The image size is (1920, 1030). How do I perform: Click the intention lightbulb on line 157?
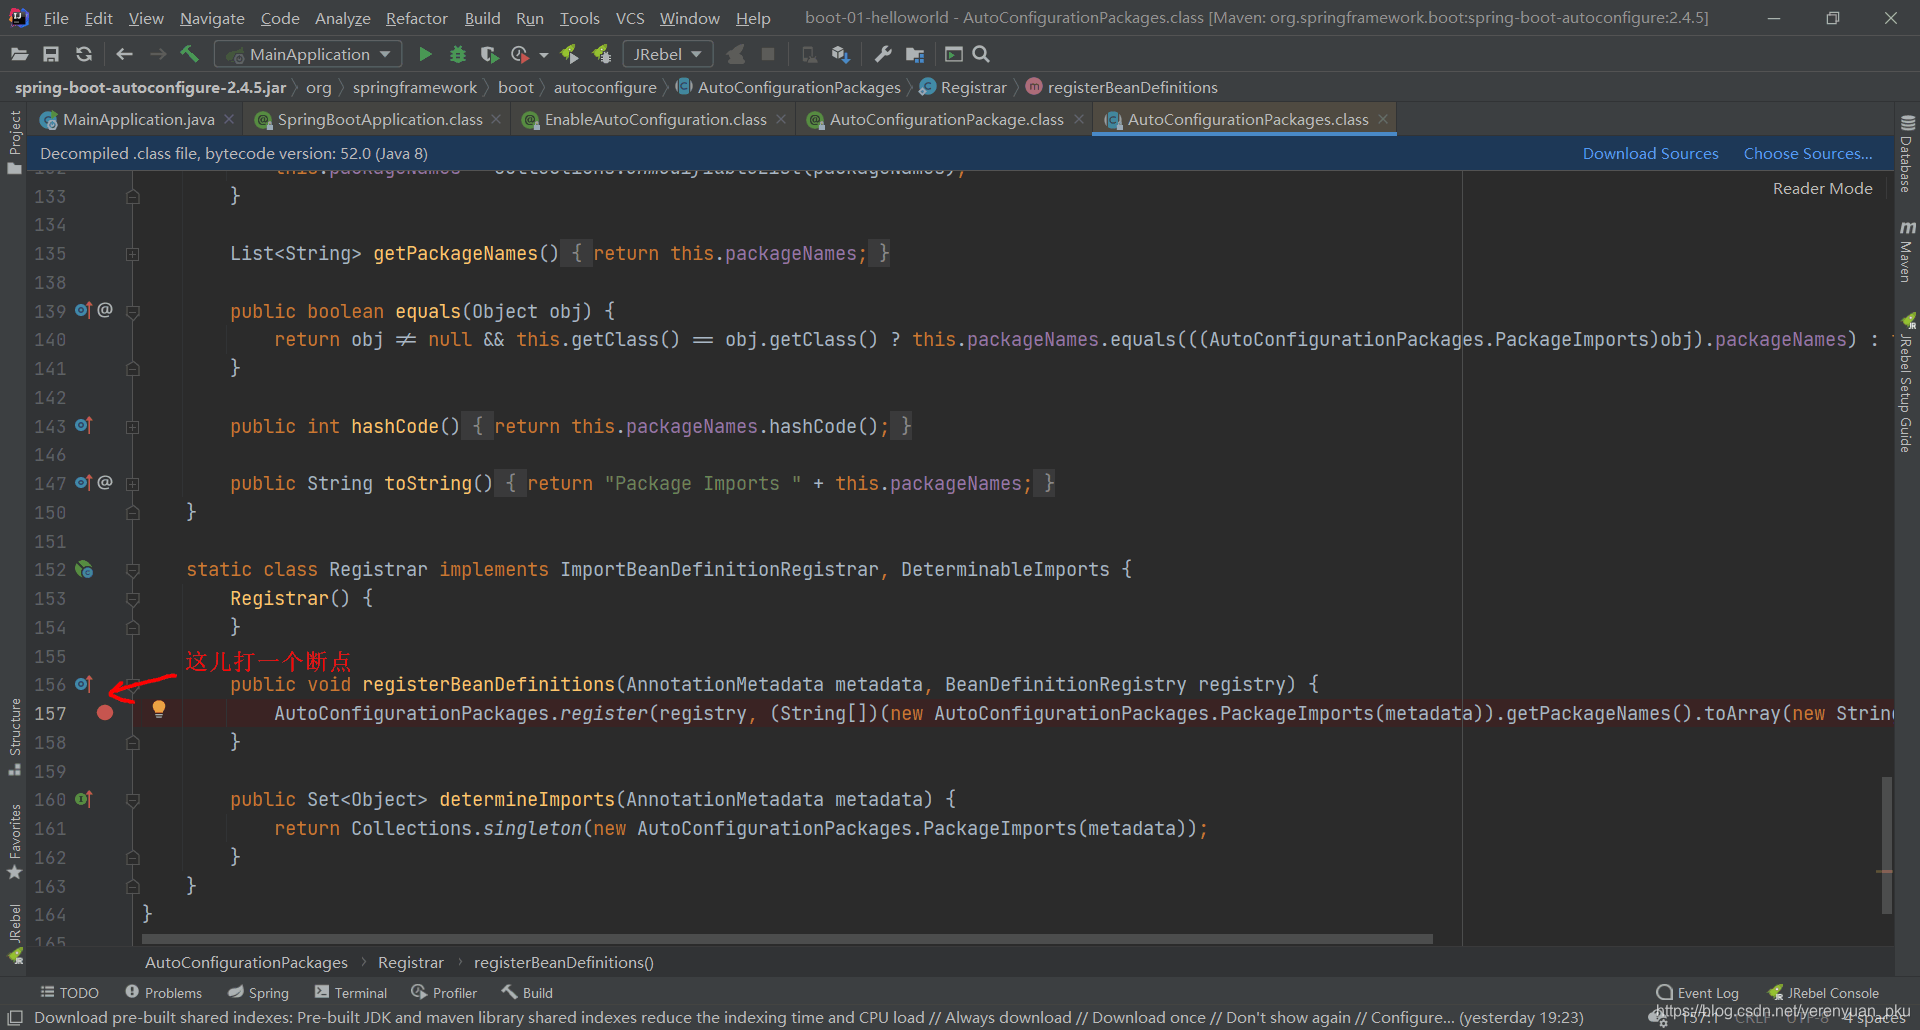tap(158, 709)
